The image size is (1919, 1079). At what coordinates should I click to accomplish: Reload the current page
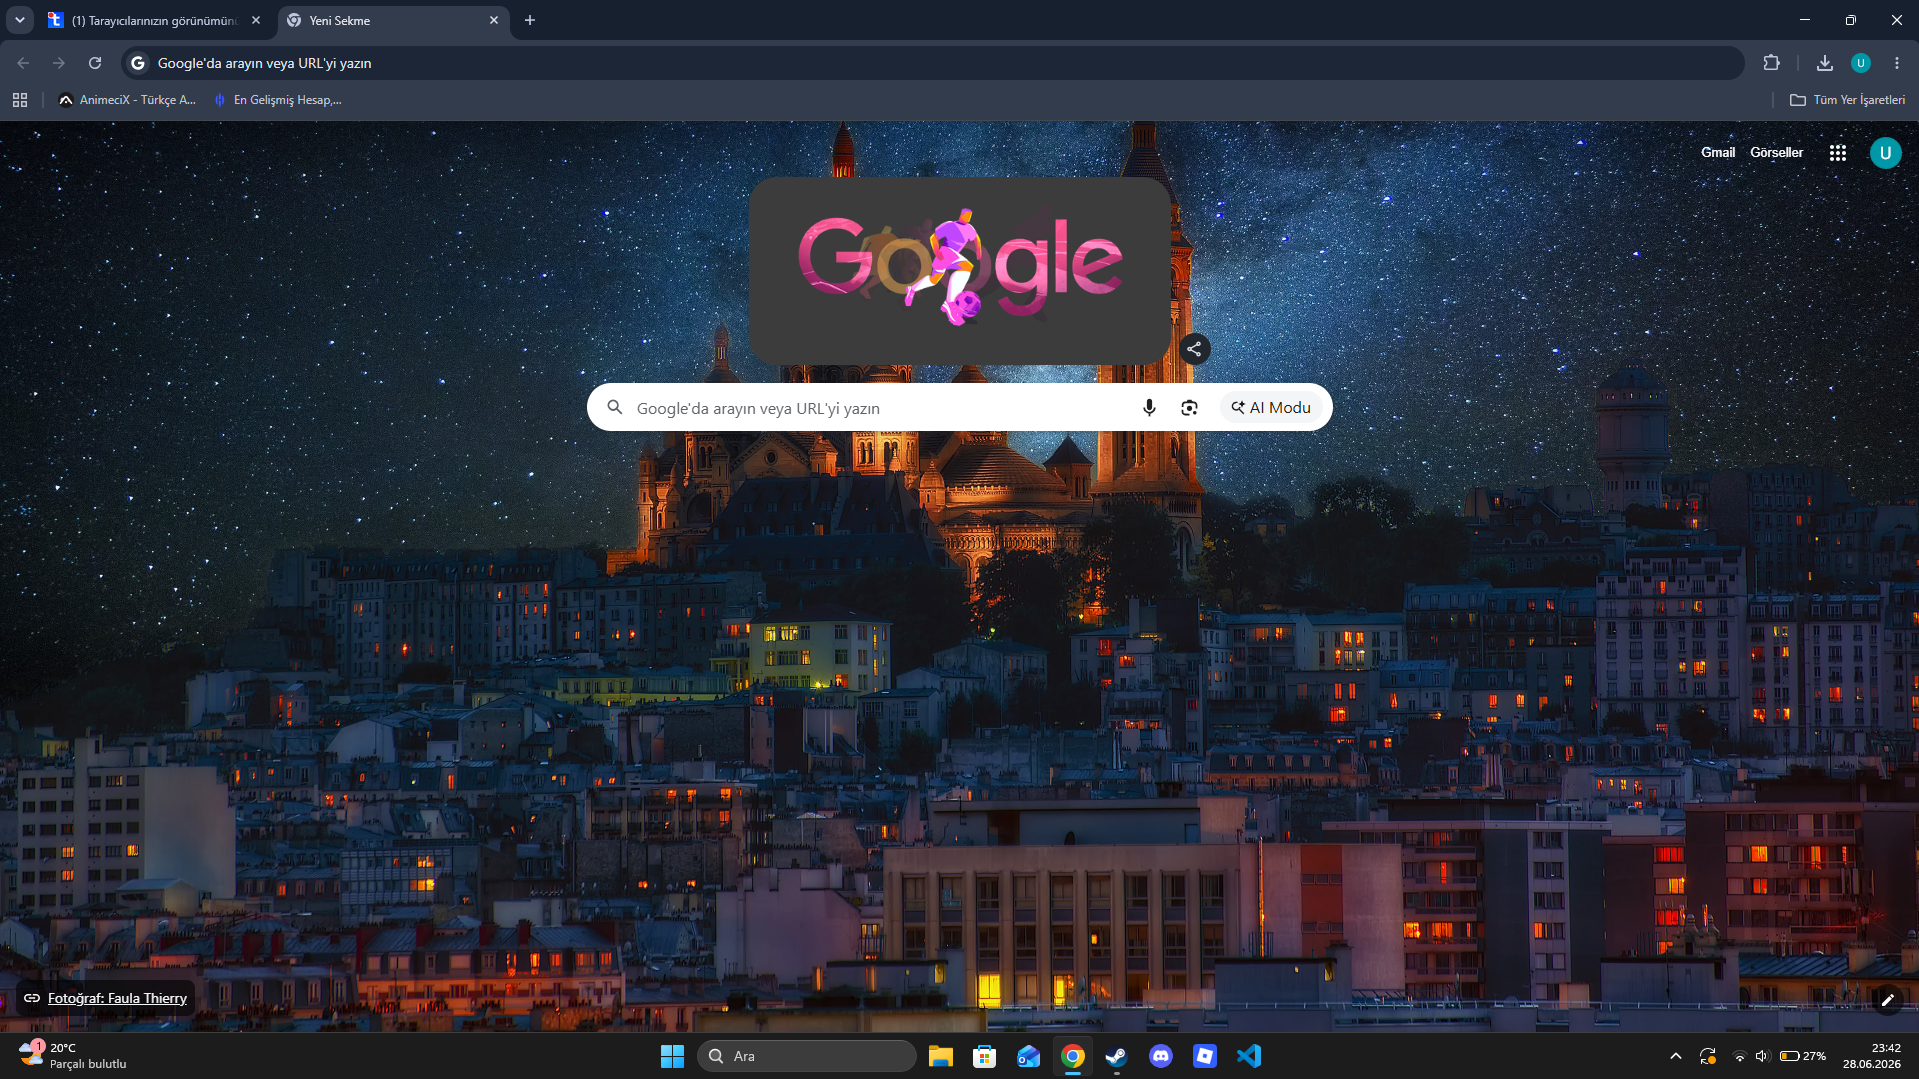click(95, 63)
